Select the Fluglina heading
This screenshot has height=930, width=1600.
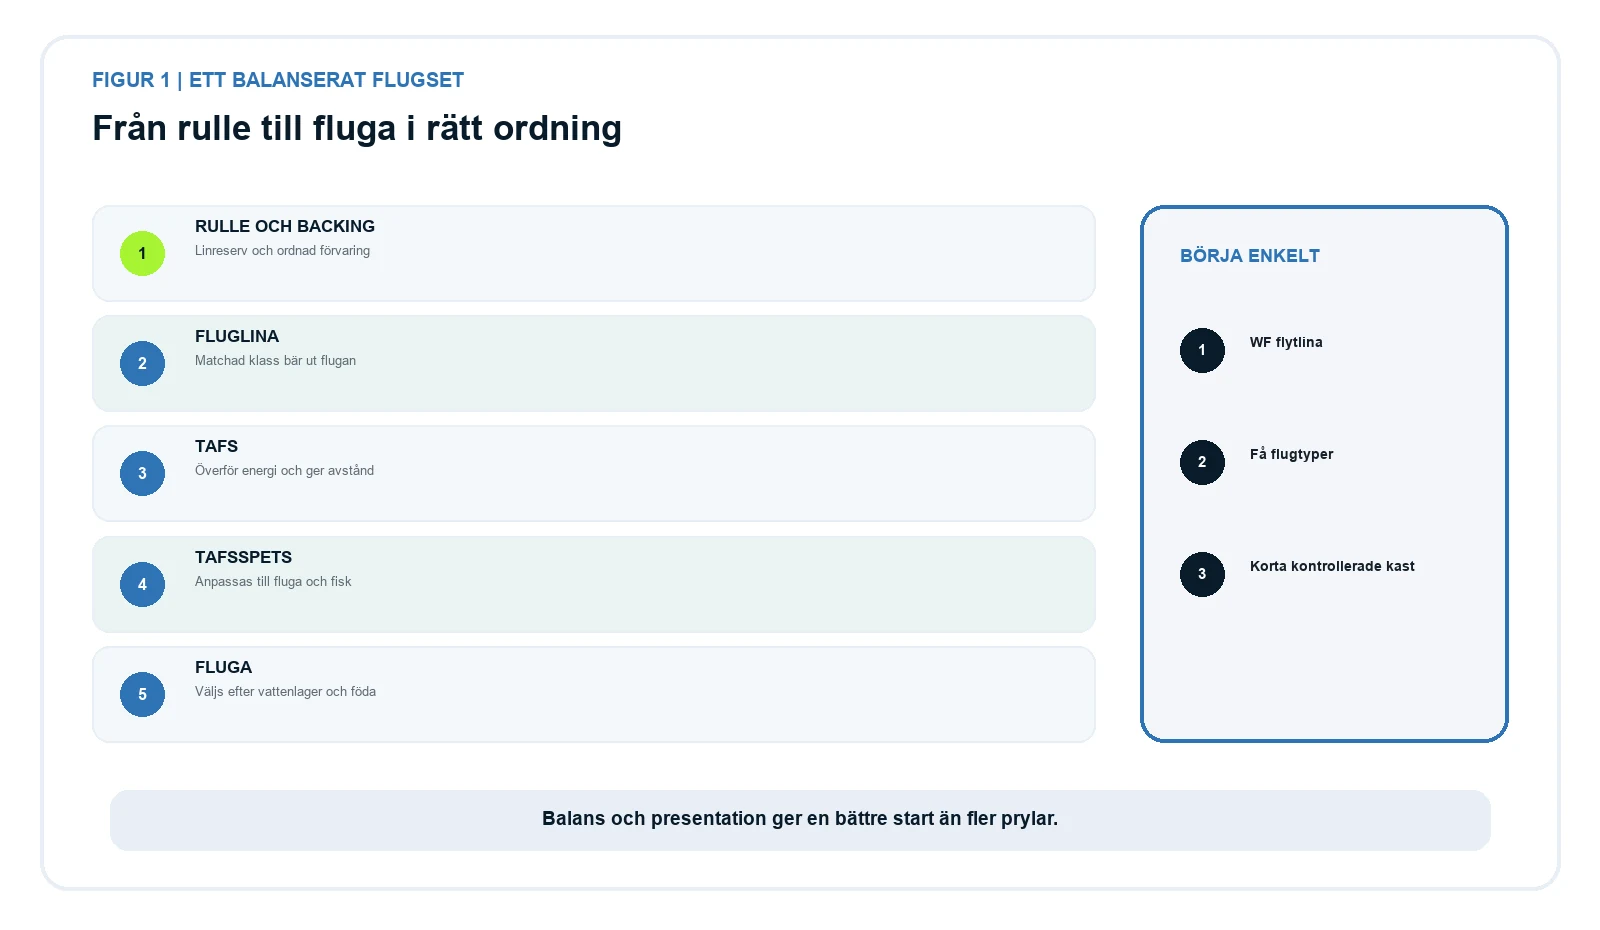pos(237,336)
